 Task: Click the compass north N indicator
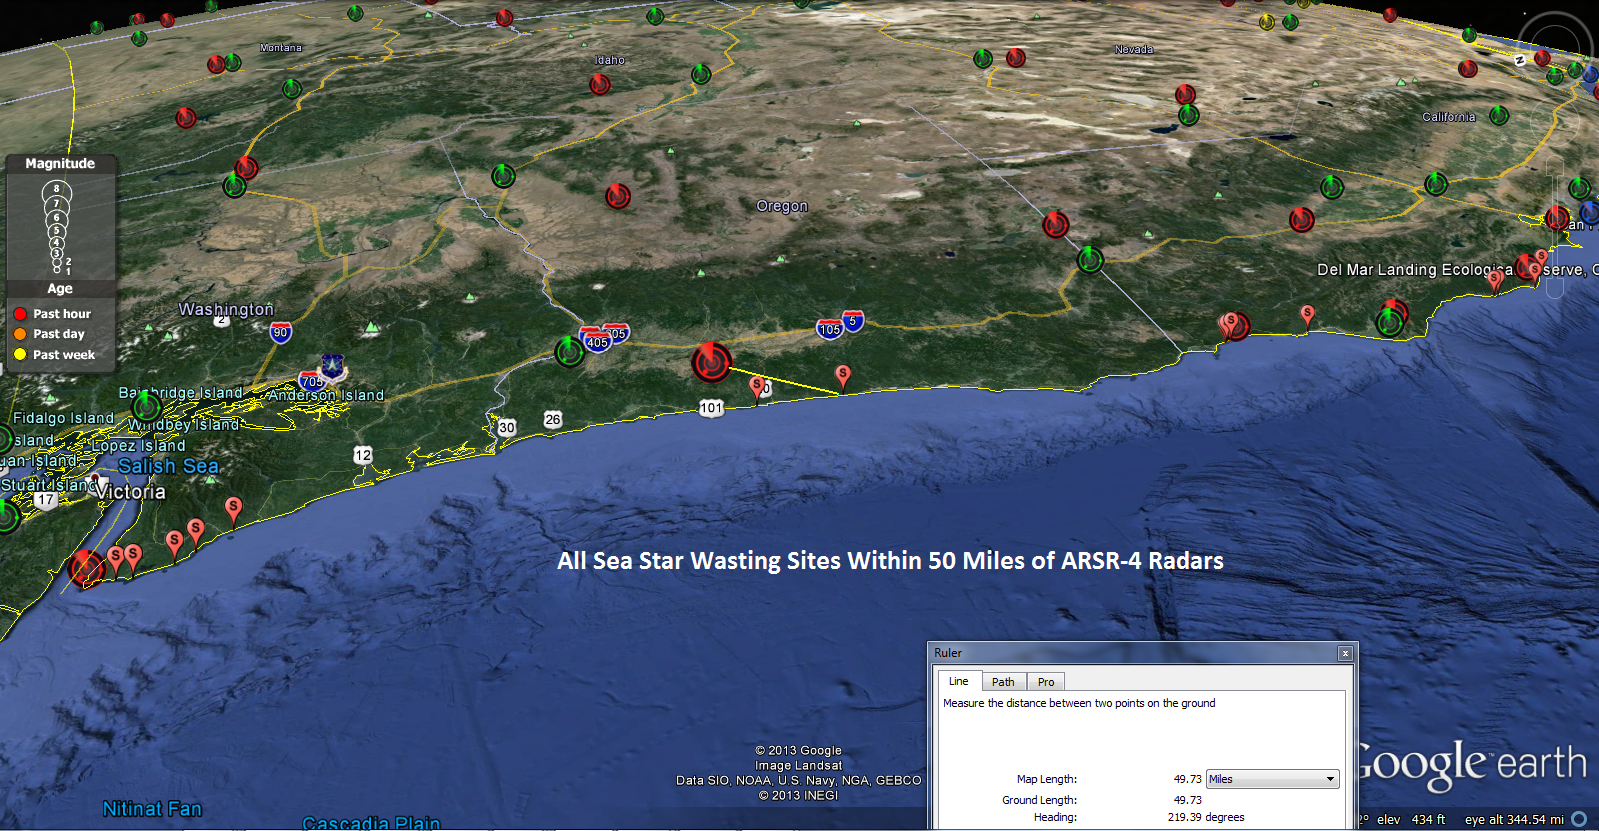tap(1520, 61)
